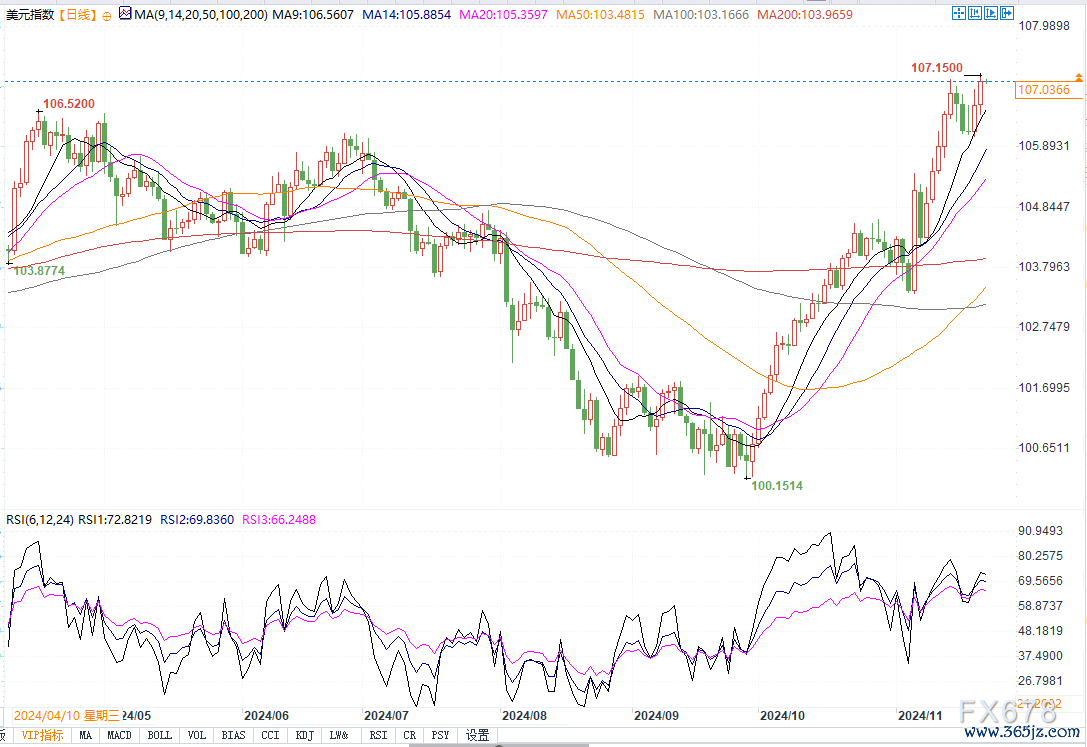The width and height of the screenshot is (1087, 747).
Task: Switch to the MA indicator tab
Action: pyautogui.click(x=85, y=735)
